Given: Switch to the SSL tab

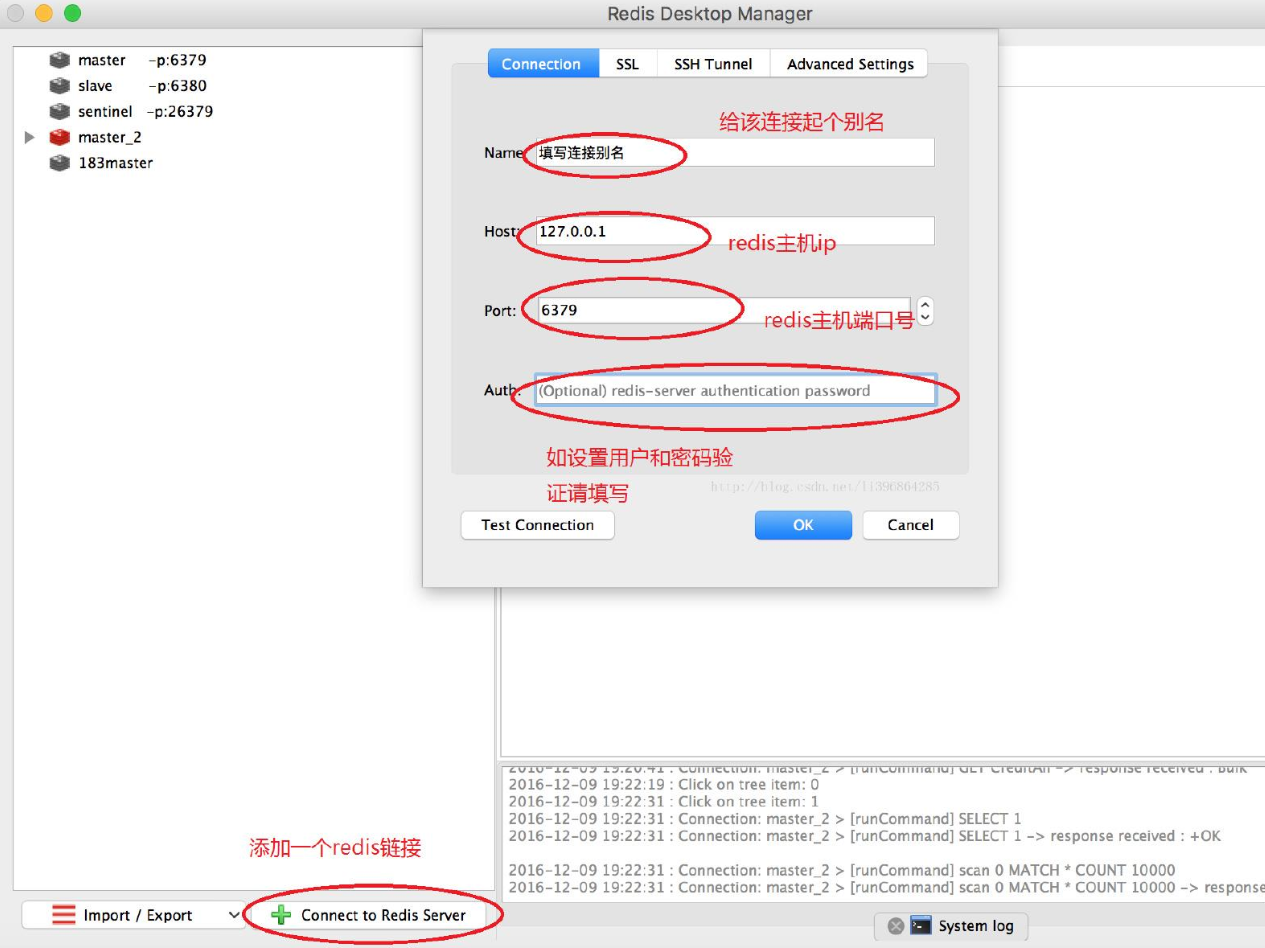Looking at the screenshot, I should pos(627,64).
